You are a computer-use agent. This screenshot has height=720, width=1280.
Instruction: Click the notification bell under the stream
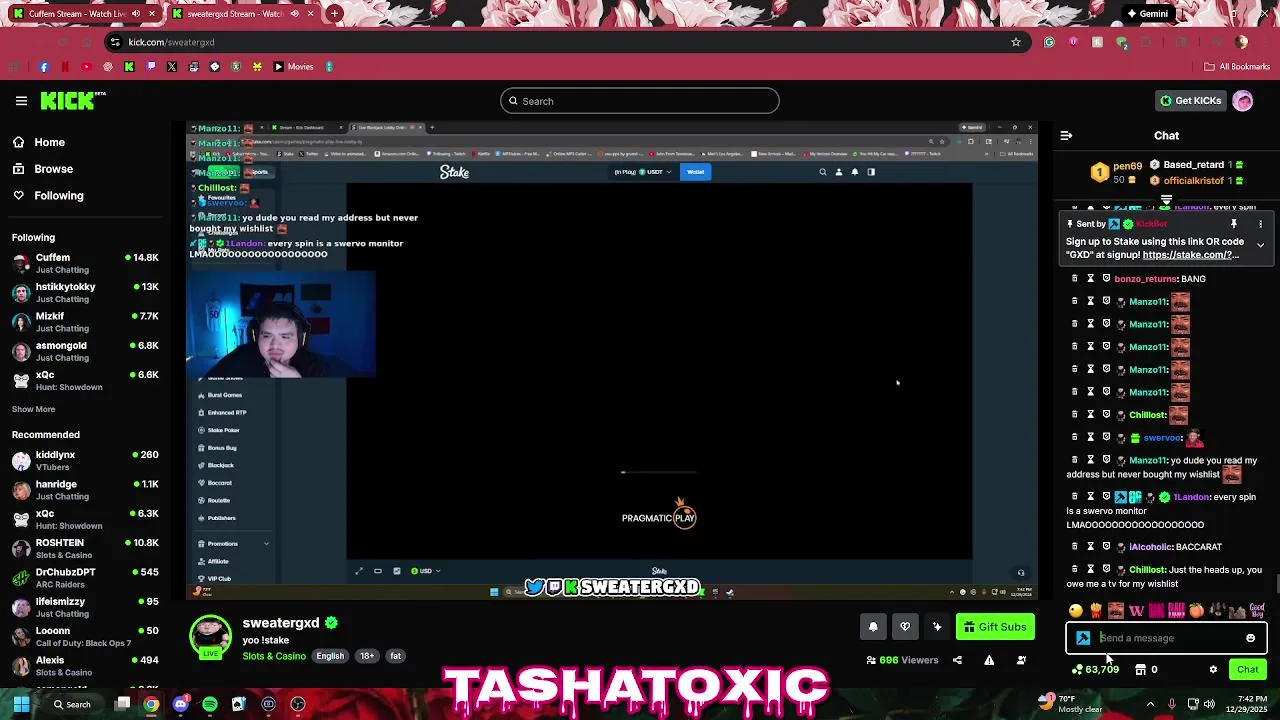[873, 627]
